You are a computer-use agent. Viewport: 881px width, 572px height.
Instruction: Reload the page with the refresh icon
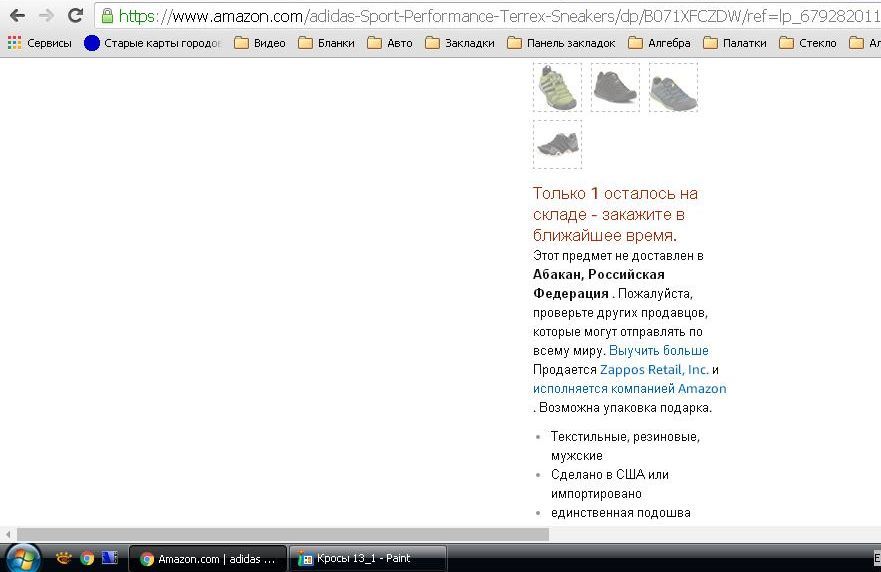click(75, 15)
